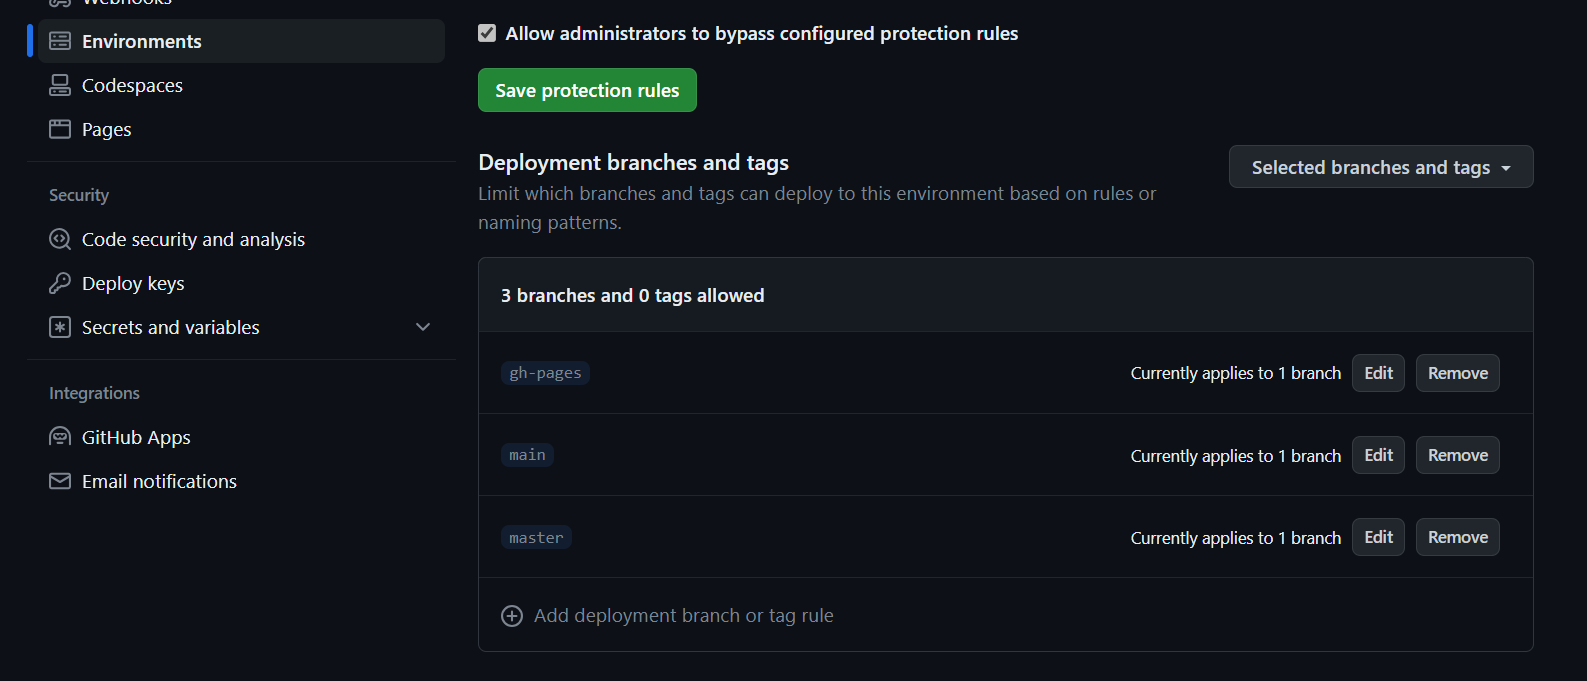Remove the gh-pages branch rule
The height and width of the screenshot is (681, 1587).
(1457, 373)
